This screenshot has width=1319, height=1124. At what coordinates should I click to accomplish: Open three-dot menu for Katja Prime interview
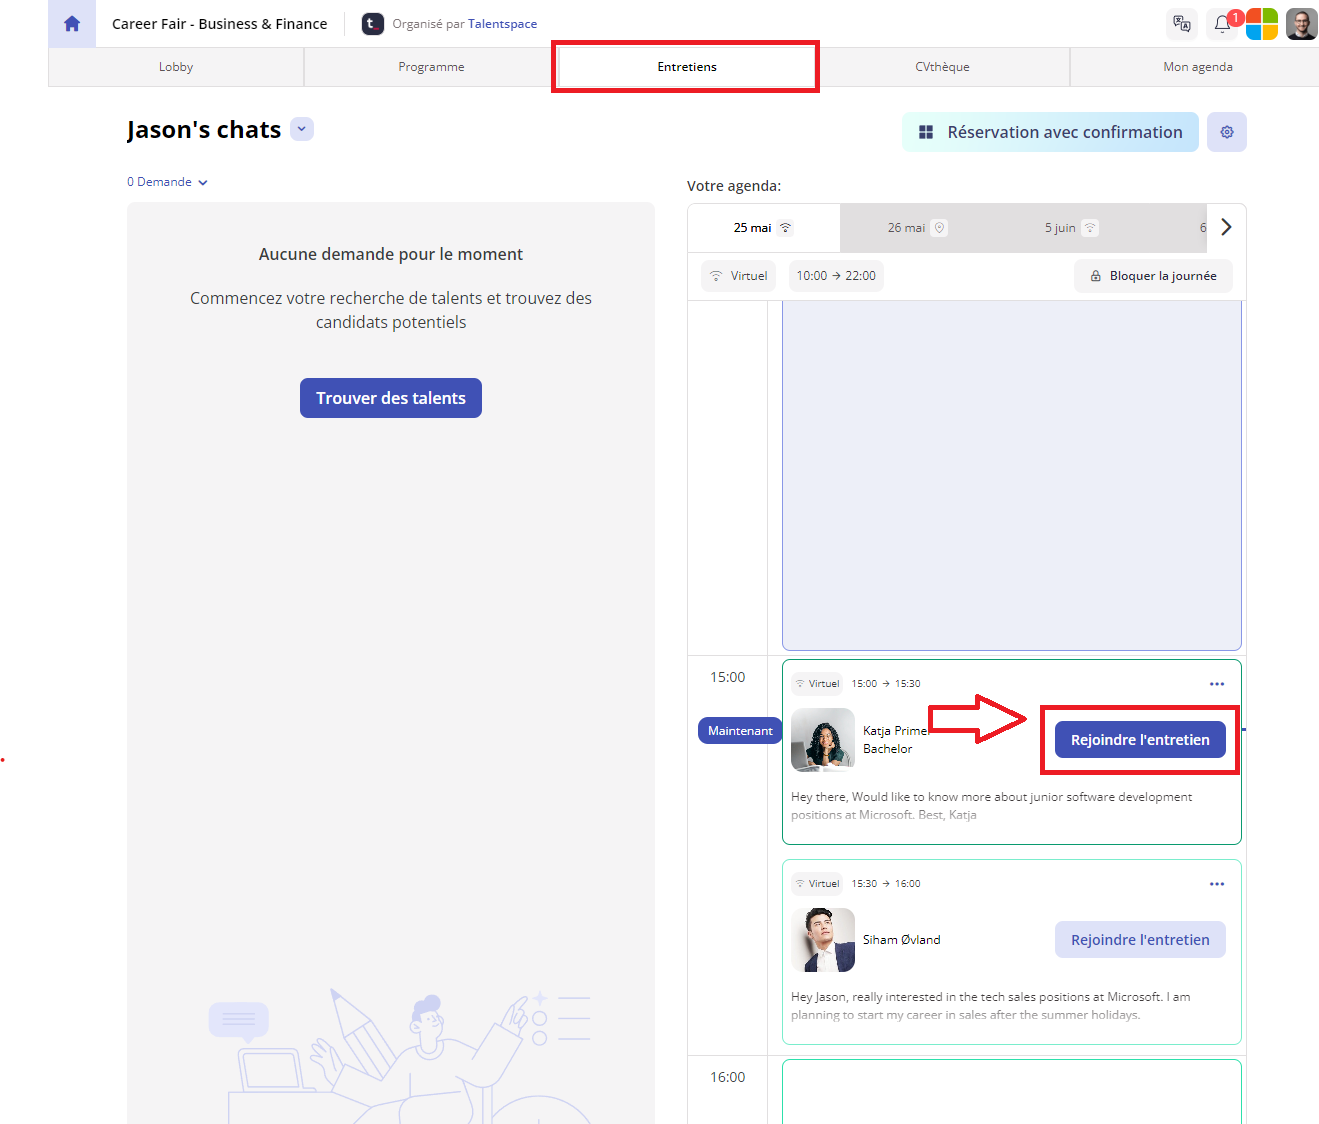(1216, 684)
